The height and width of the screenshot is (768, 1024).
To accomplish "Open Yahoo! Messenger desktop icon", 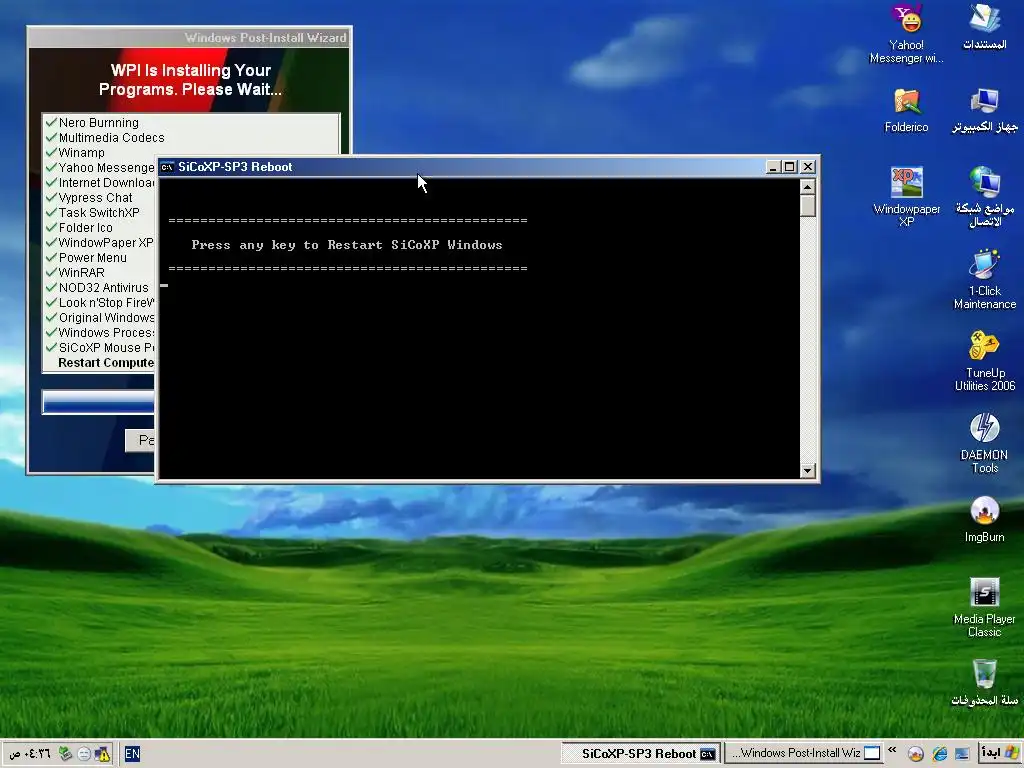I will tap(906, 33).
